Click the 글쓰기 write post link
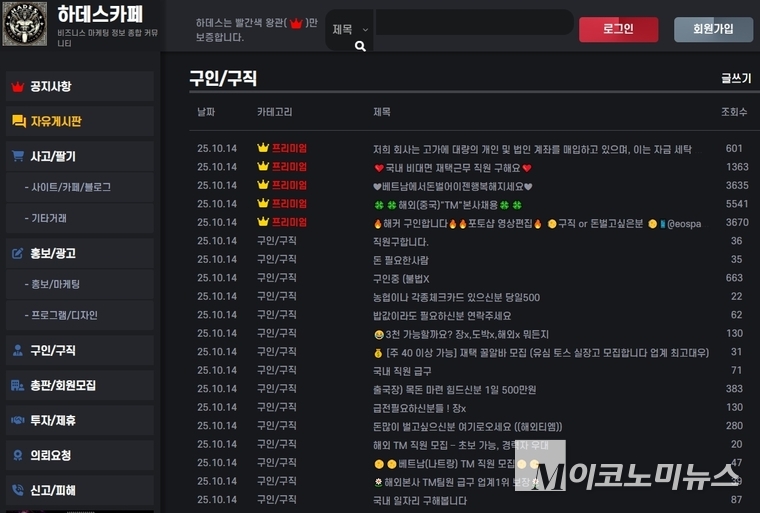 point(735,78)
